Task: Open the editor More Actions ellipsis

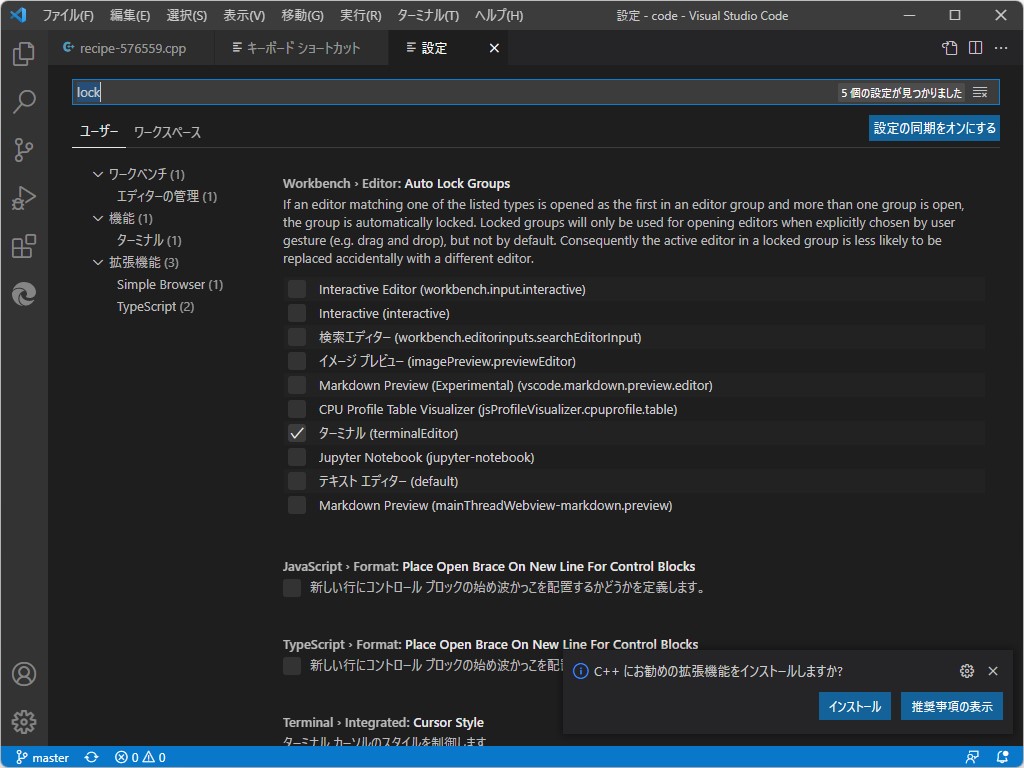Action: 1000,48
